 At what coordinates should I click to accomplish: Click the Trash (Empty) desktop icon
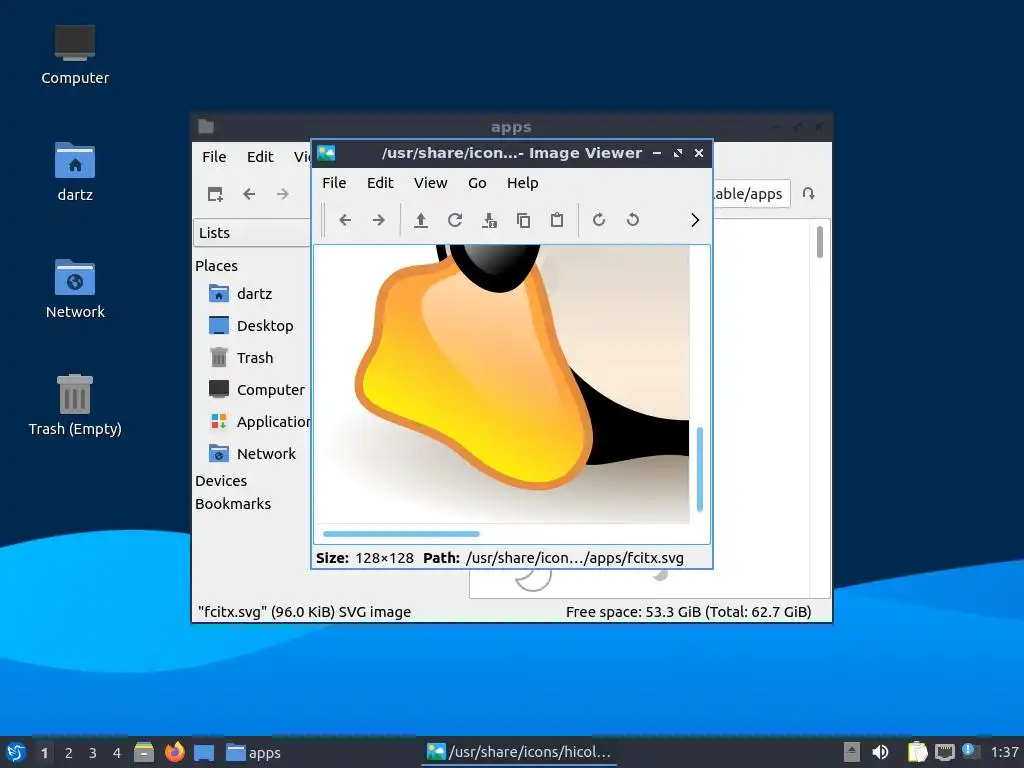pos(75,406)
